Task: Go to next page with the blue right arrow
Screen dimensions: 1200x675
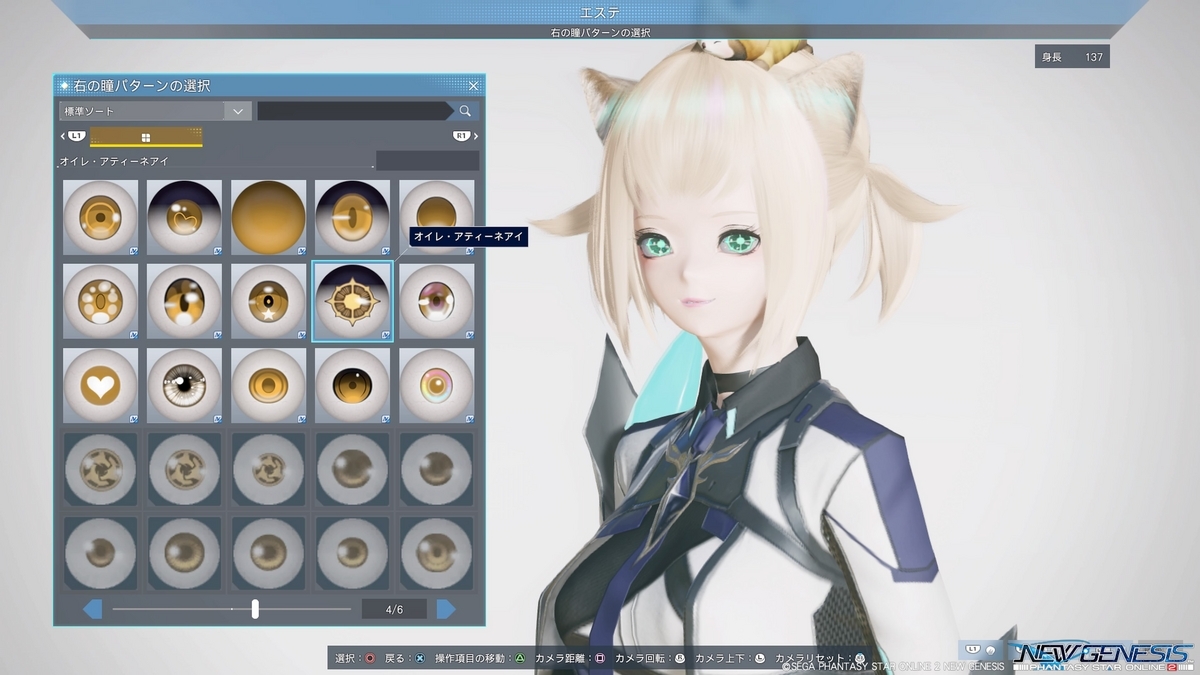Action: tap(446, 609)
